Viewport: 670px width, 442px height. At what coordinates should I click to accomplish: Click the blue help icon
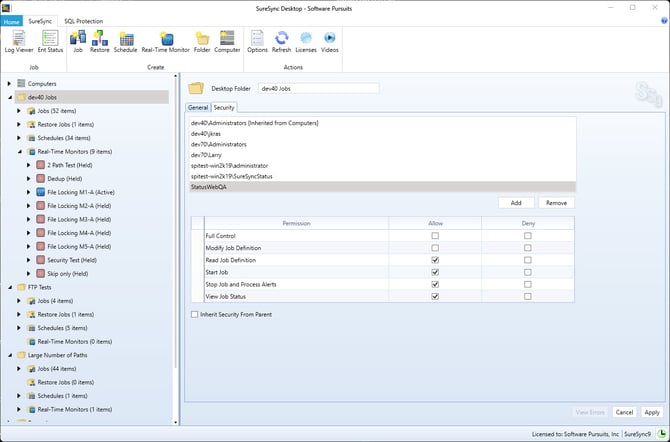(664, 21)
